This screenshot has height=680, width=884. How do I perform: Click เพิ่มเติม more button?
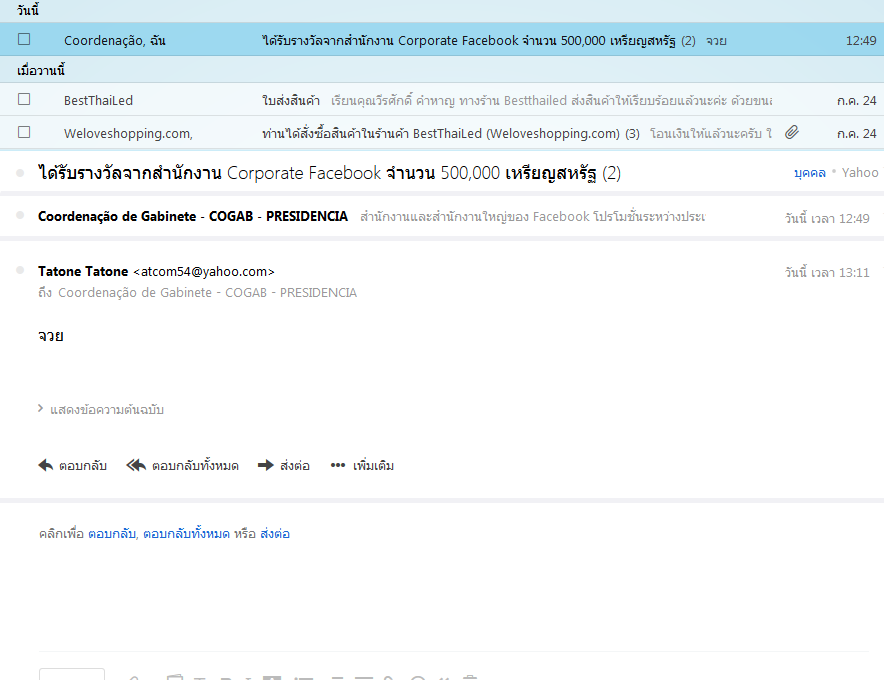click(363, 466)
